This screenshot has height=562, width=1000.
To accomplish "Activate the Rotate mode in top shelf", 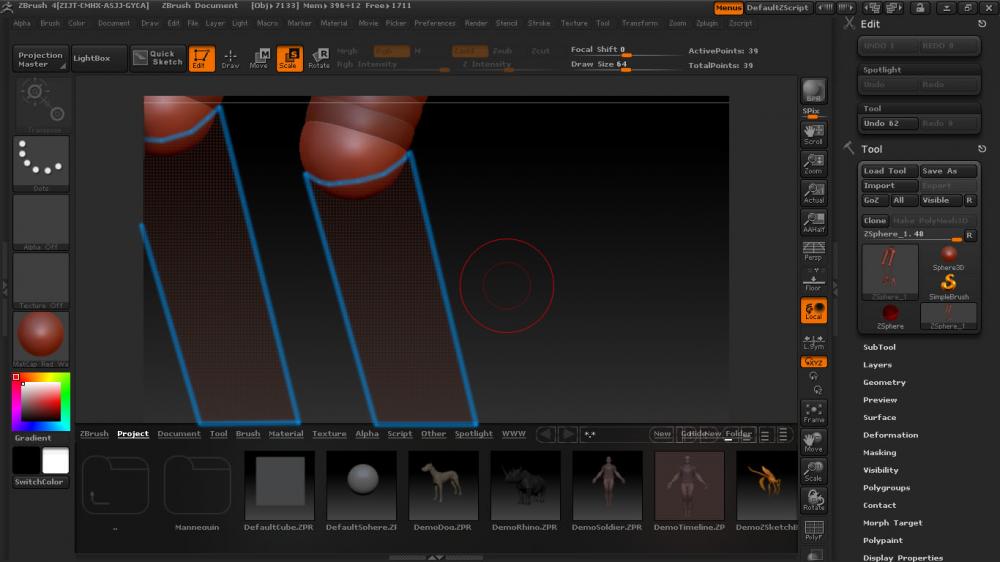I will 319,58.
